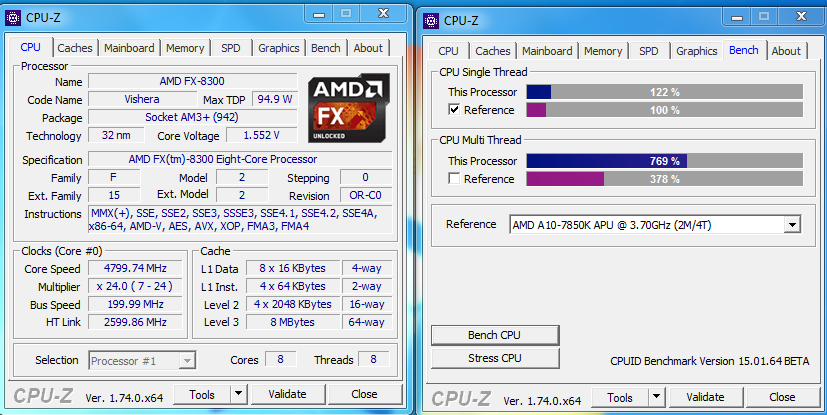Open the Reference processor dropdown list
The width and height of the screenshot is (827, 415).
792,225
